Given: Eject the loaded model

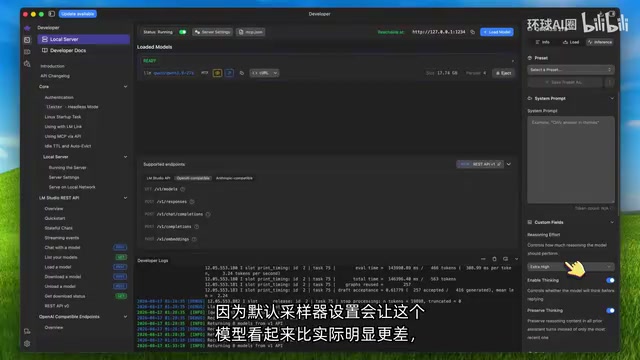Looking at the screenshot, I should [503, 73].
